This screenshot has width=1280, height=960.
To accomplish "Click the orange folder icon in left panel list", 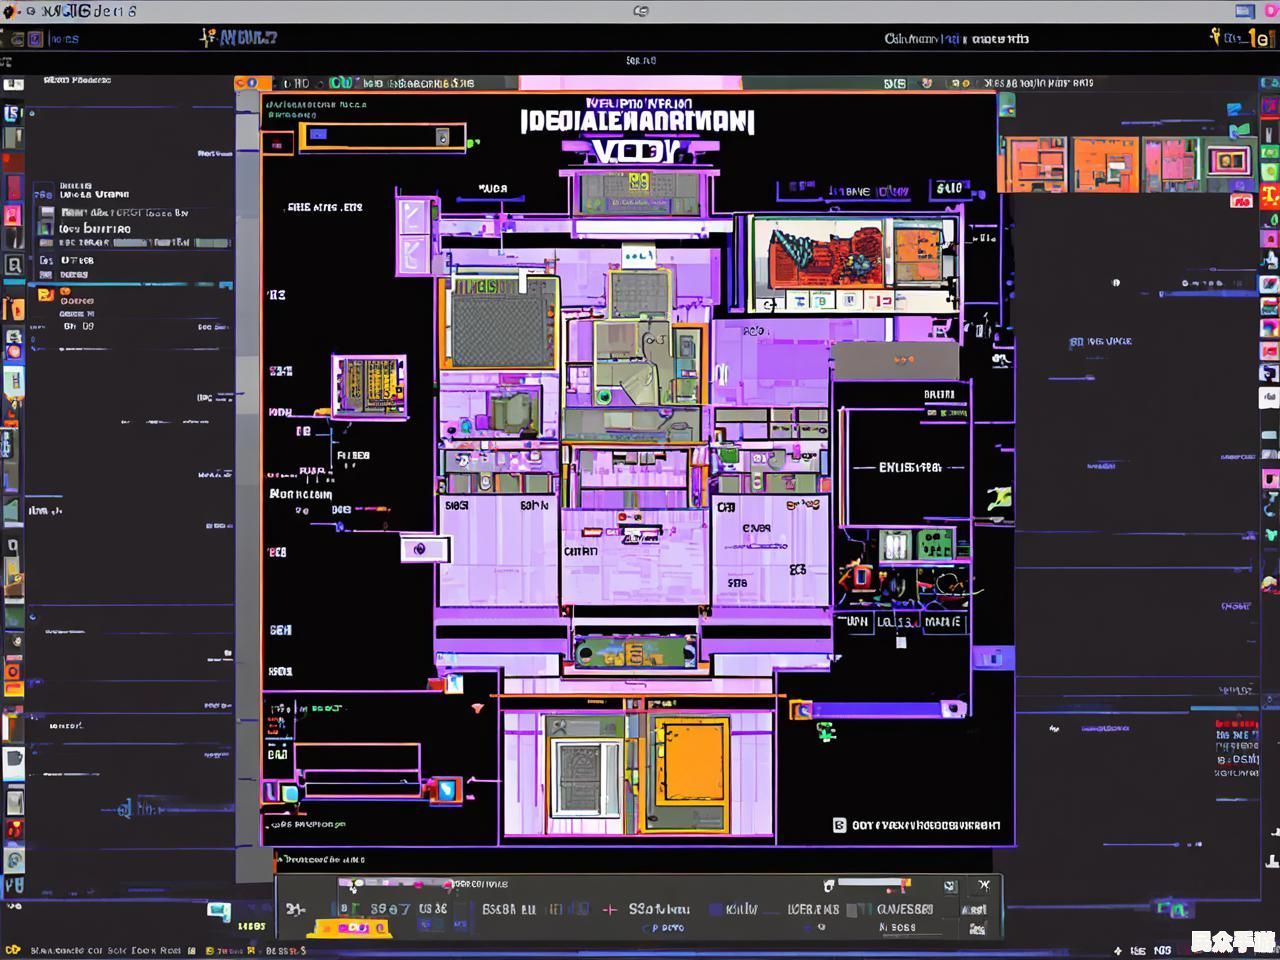I will click(46, 294).
